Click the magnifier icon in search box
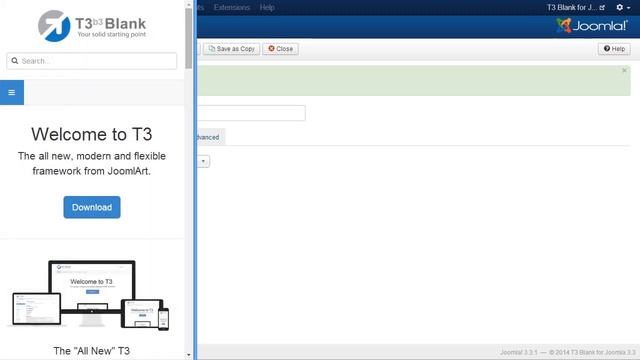Image resolution: width=640 pixels, height=360 pixels. pos(15,61)
